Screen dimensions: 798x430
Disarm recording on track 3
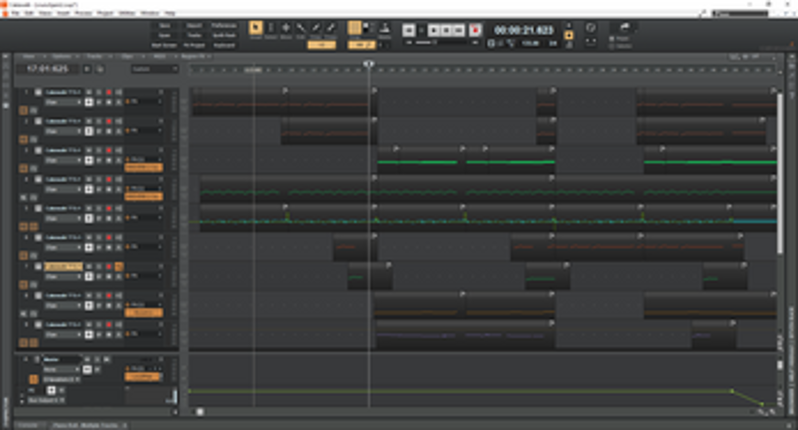click(x=108, y=151)
